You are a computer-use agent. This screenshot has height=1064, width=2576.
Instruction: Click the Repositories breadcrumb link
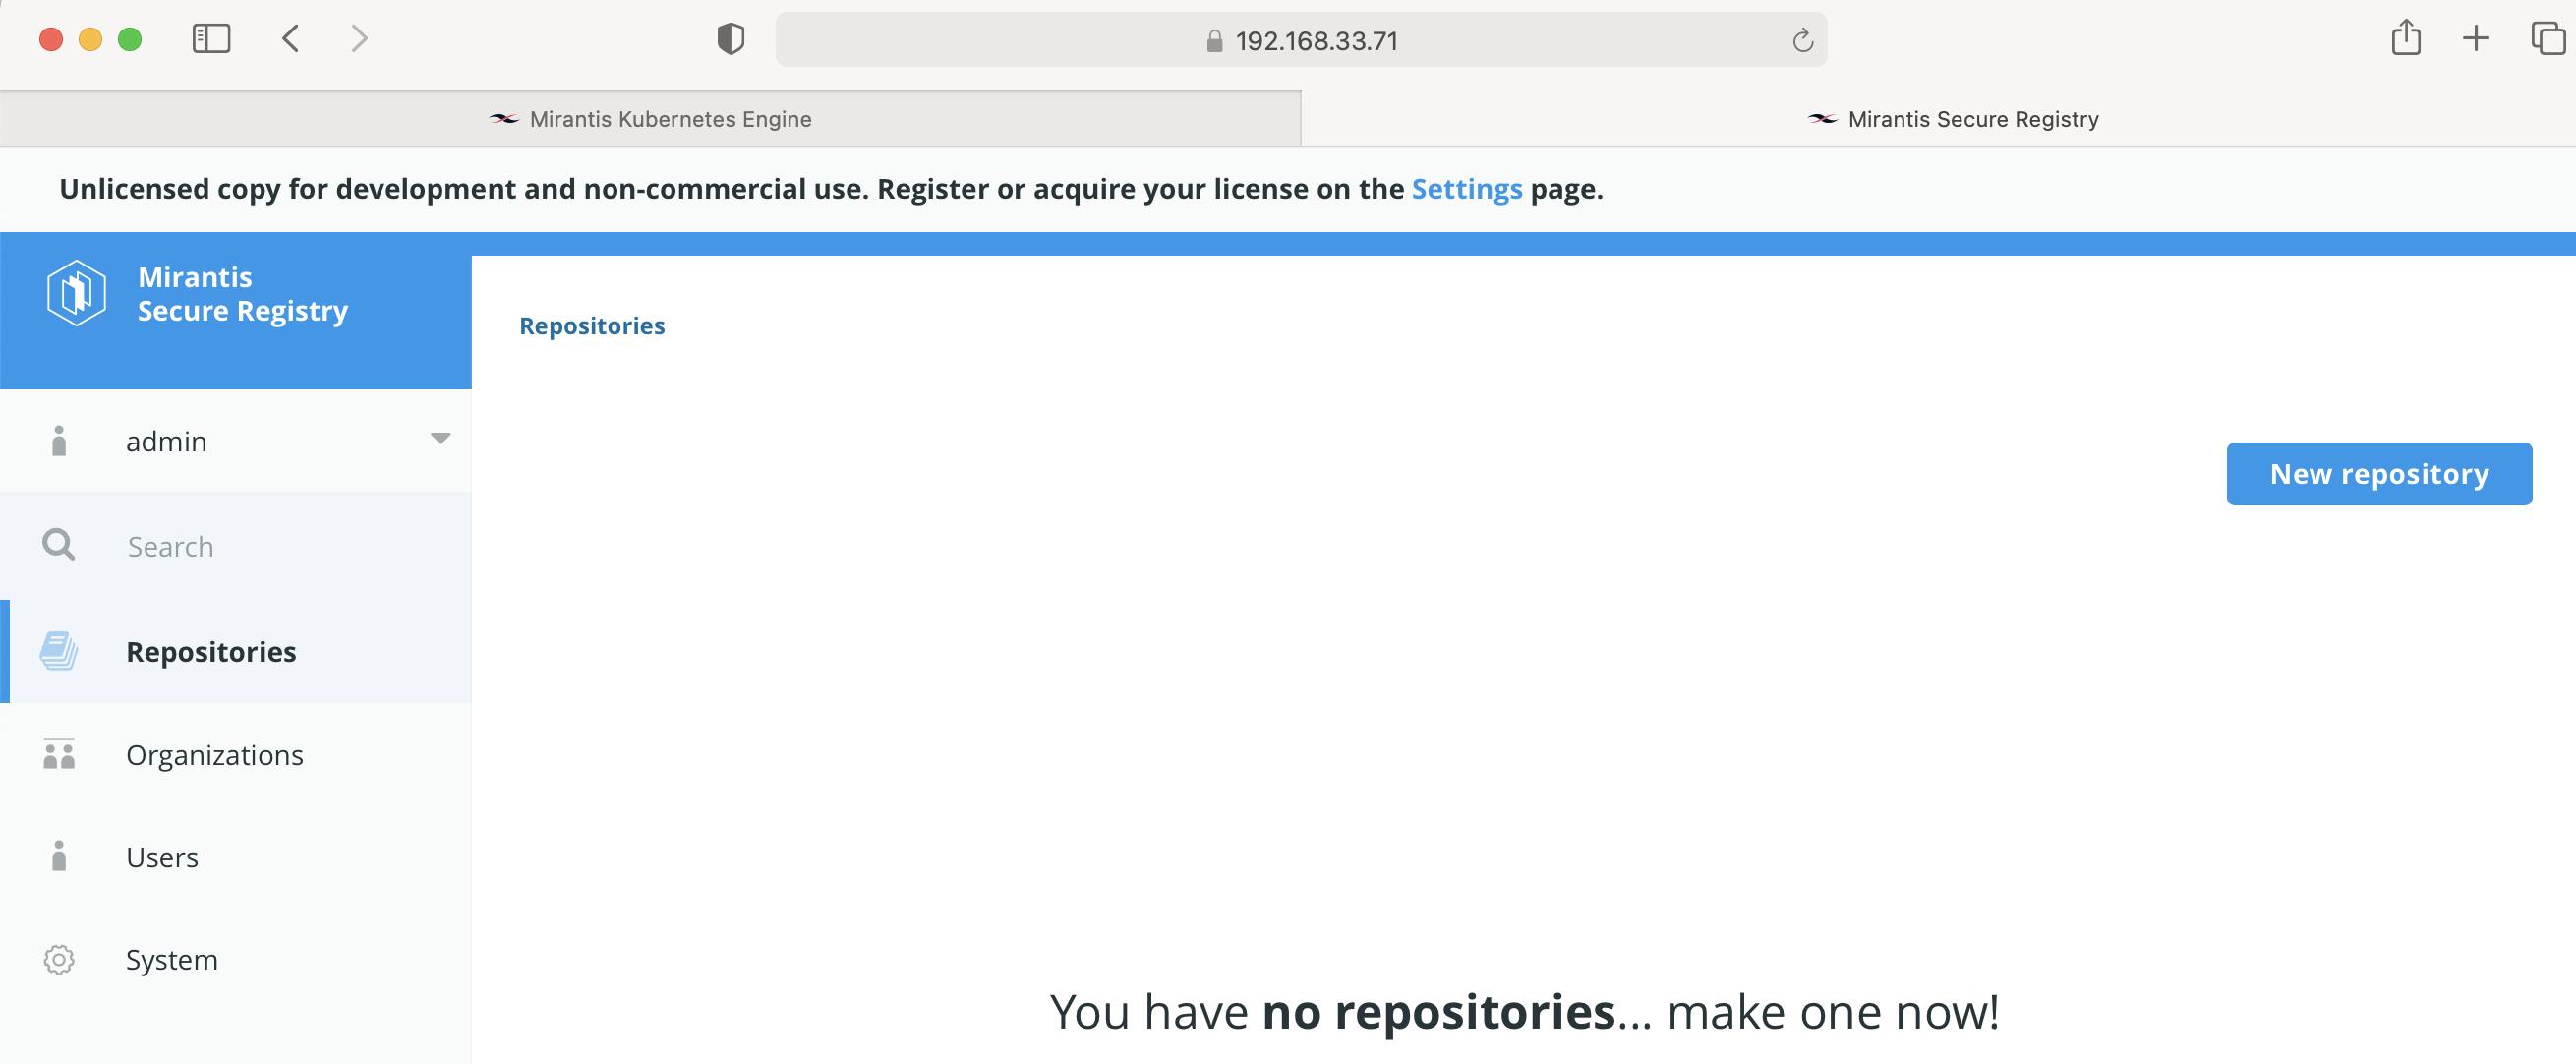pos(591,326)
